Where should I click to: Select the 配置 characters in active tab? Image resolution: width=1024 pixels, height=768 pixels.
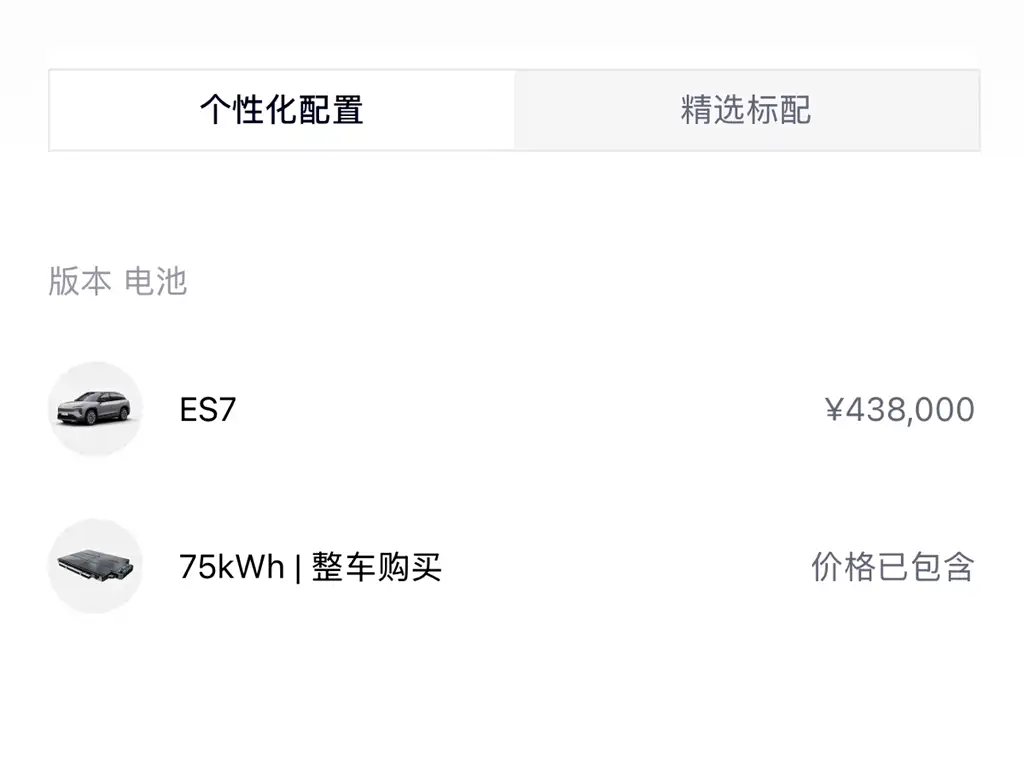click(x=331, y=110)
